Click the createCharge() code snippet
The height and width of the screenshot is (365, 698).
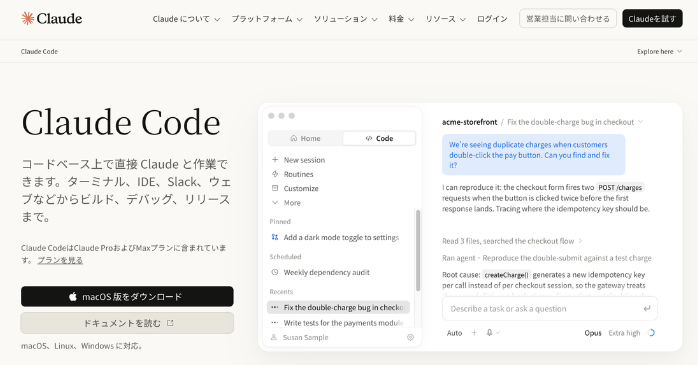pyautogui.click(x=506, y=275)
